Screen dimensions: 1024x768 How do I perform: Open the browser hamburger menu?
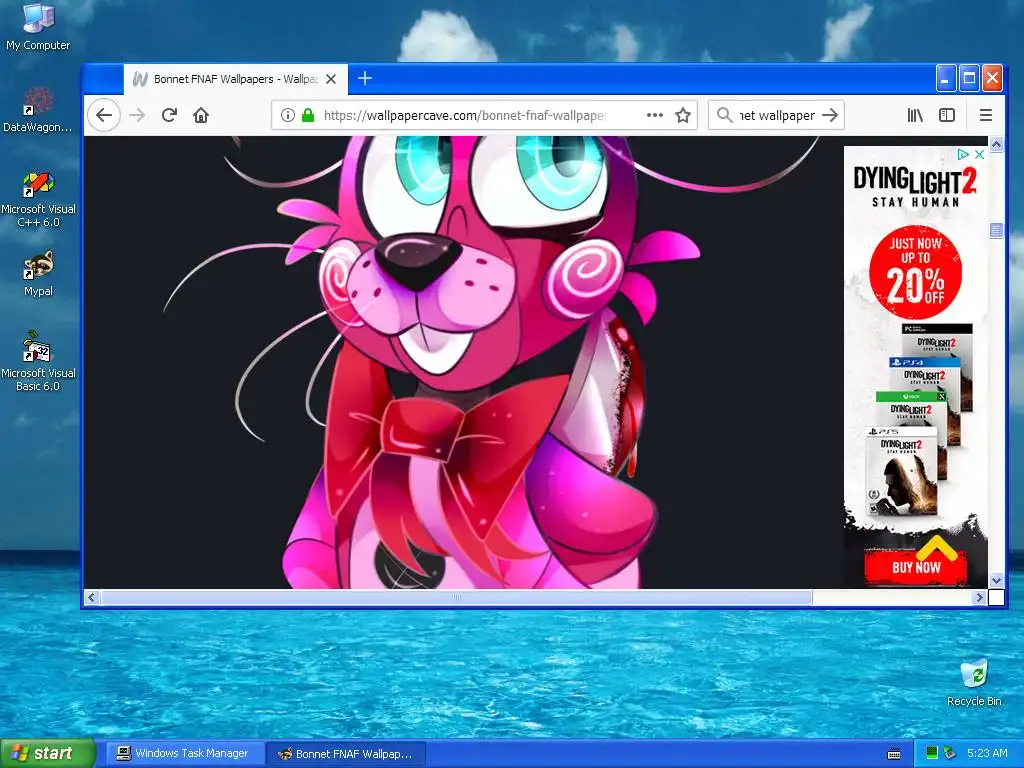[x=986, y=116]
